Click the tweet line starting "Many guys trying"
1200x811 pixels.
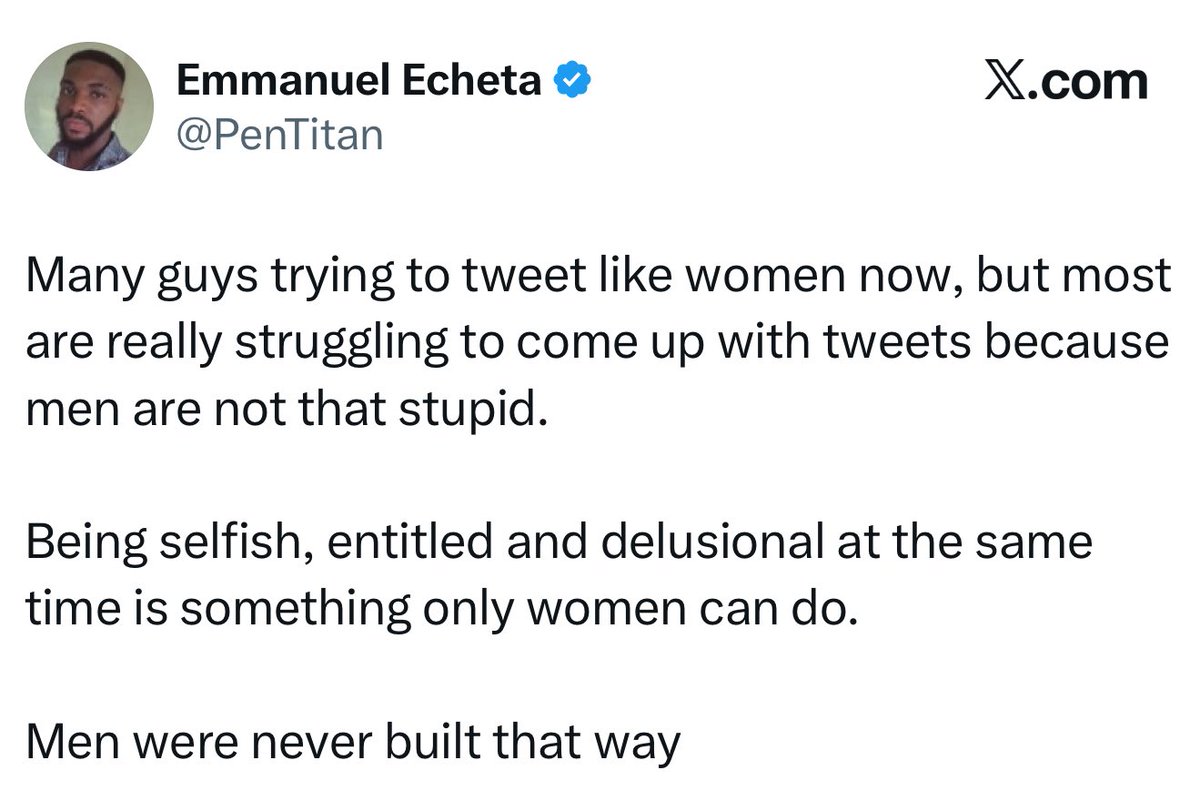597,277
